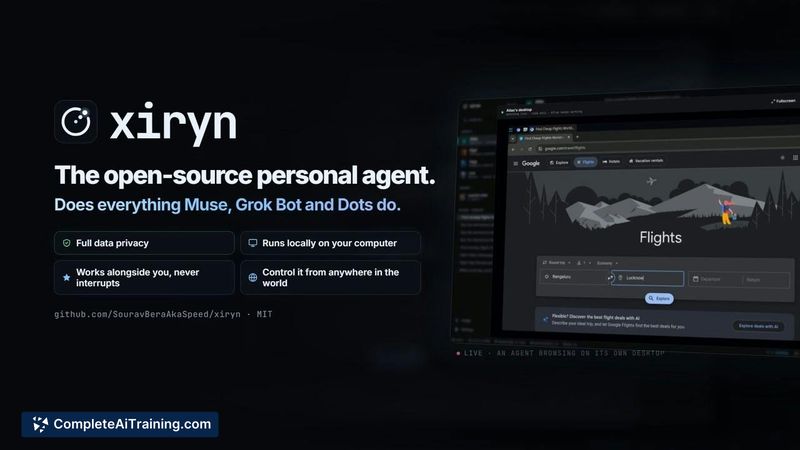Click 'The open-source personal agent.' headline
This screenshot has height=450, width=800.
(x=245, y=175)
